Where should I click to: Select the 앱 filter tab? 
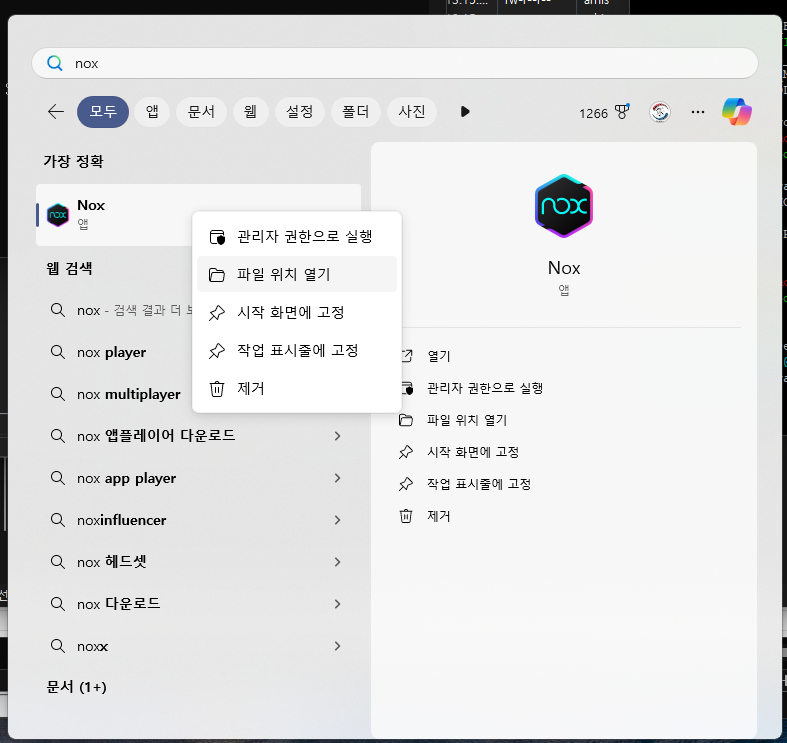click(x=152, y=111)
